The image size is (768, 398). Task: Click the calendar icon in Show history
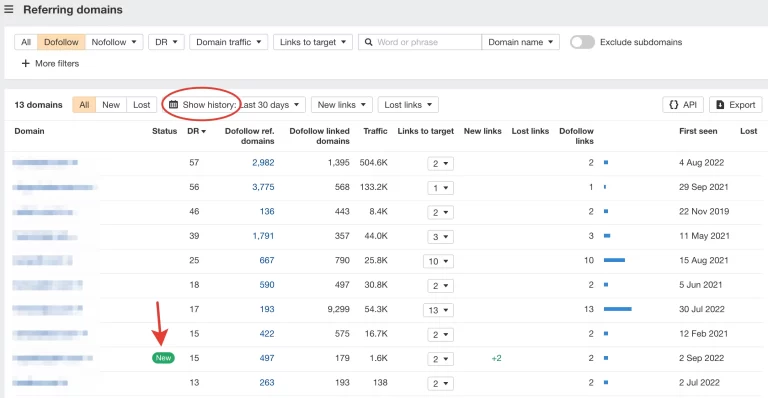tap(173, 104)
